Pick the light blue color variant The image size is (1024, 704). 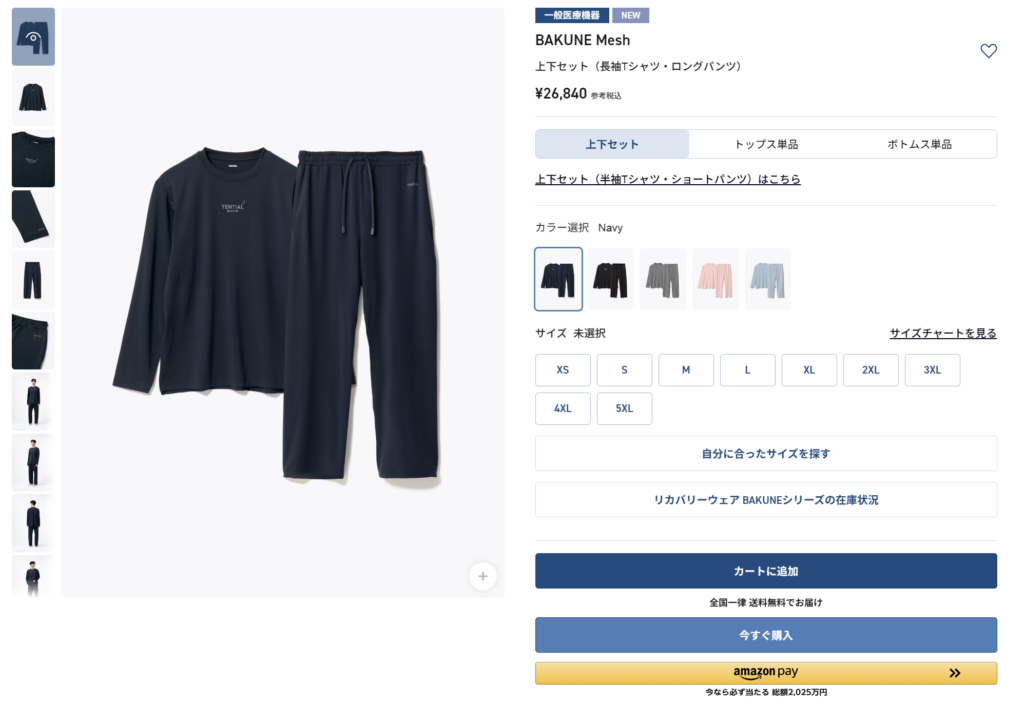[x=767, y=279]
